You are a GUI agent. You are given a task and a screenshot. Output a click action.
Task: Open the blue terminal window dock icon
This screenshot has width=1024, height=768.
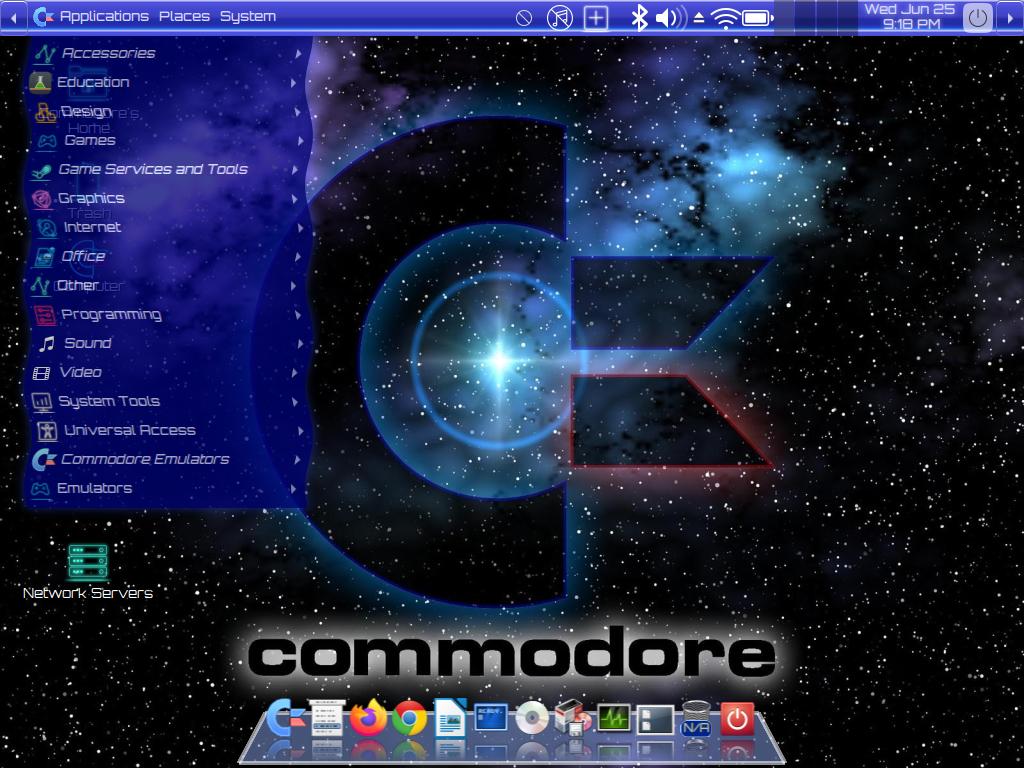(x=490, y=716)
